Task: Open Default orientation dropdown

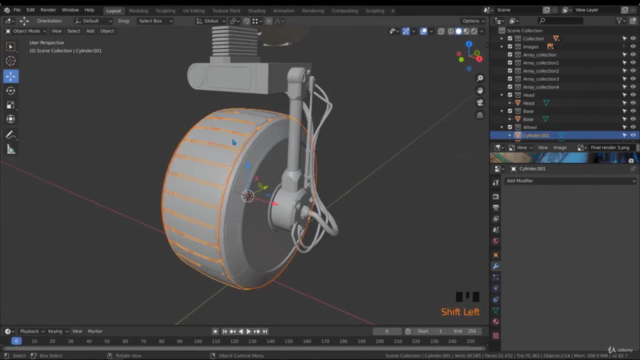Action: pos(93,21)
